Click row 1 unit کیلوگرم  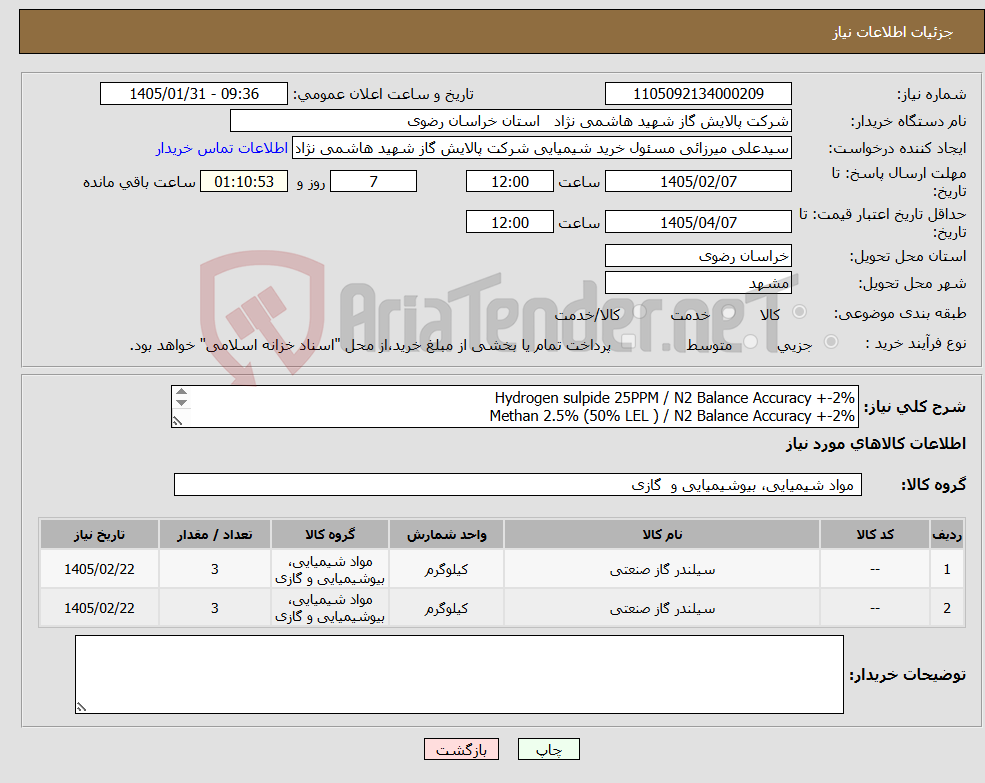446,569
